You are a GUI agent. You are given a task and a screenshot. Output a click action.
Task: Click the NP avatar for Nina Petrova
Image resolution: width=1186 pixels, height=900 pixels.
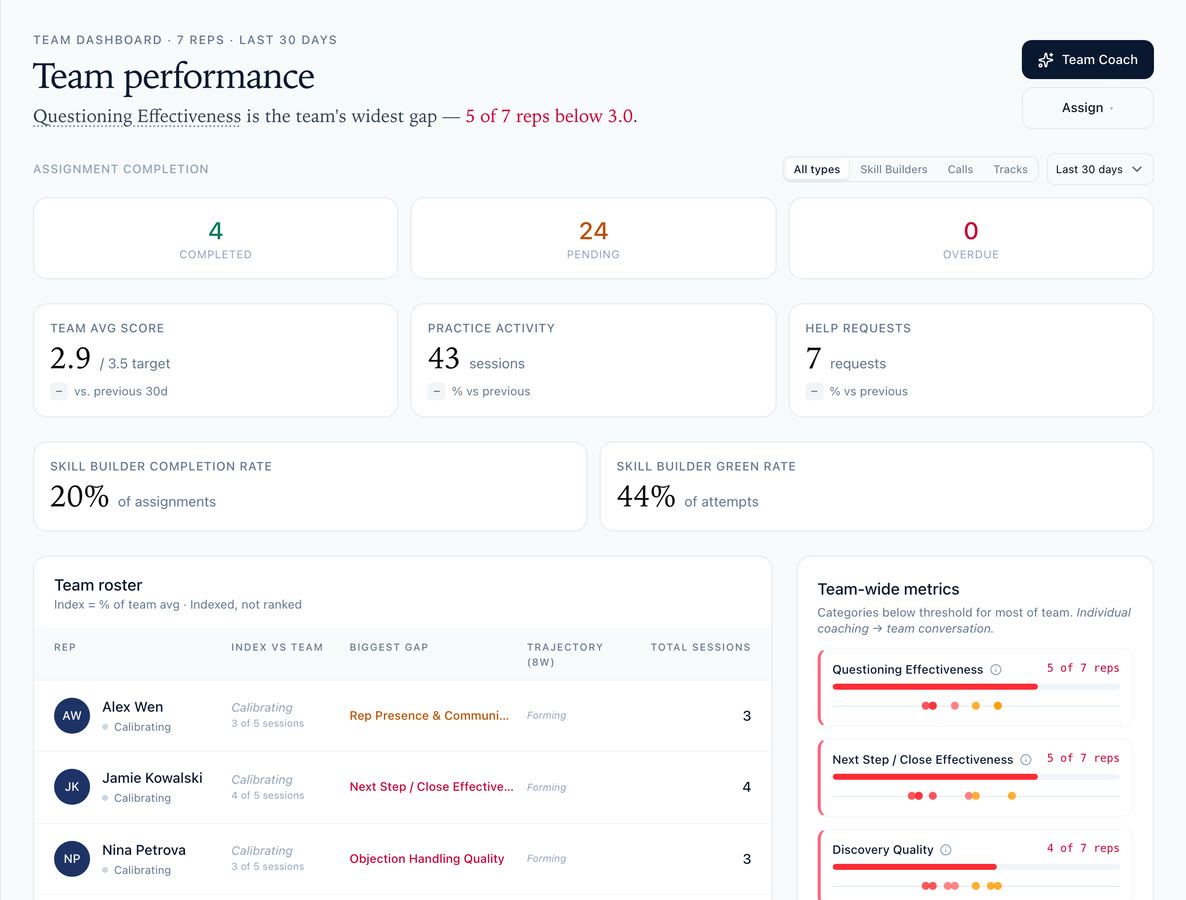(x=72, y=858)
